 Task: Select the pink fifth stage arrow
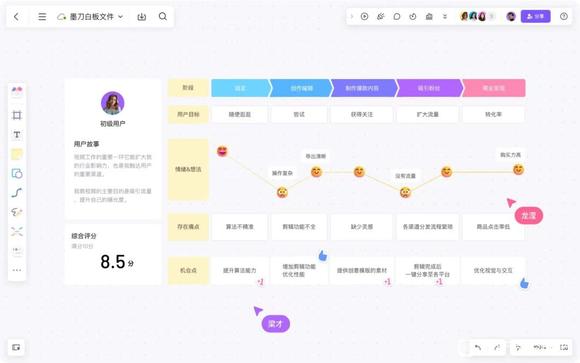[494, 88]
